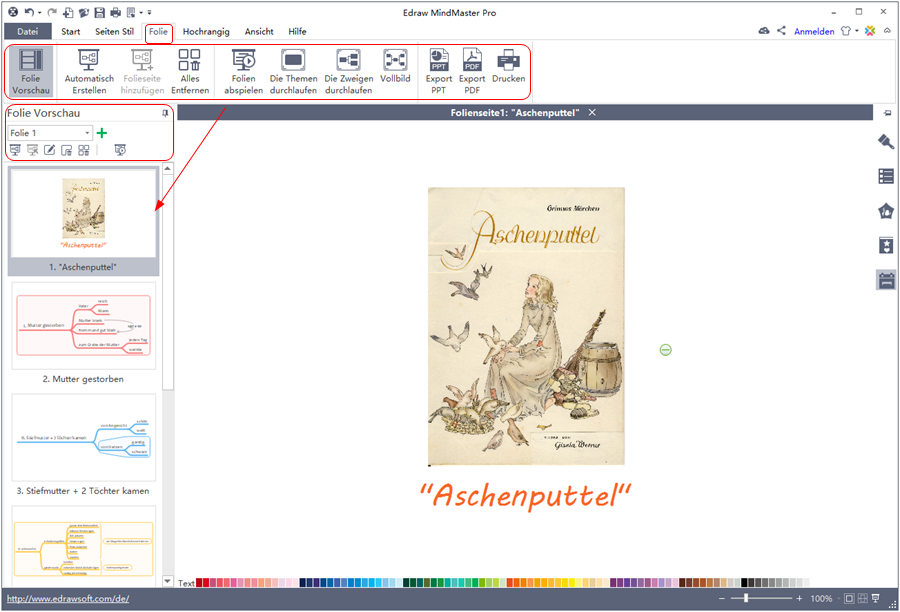Click Alles Entfernen slide icon
The width and height of the screenshot is (900, 612).
click(x=189, y=60)
